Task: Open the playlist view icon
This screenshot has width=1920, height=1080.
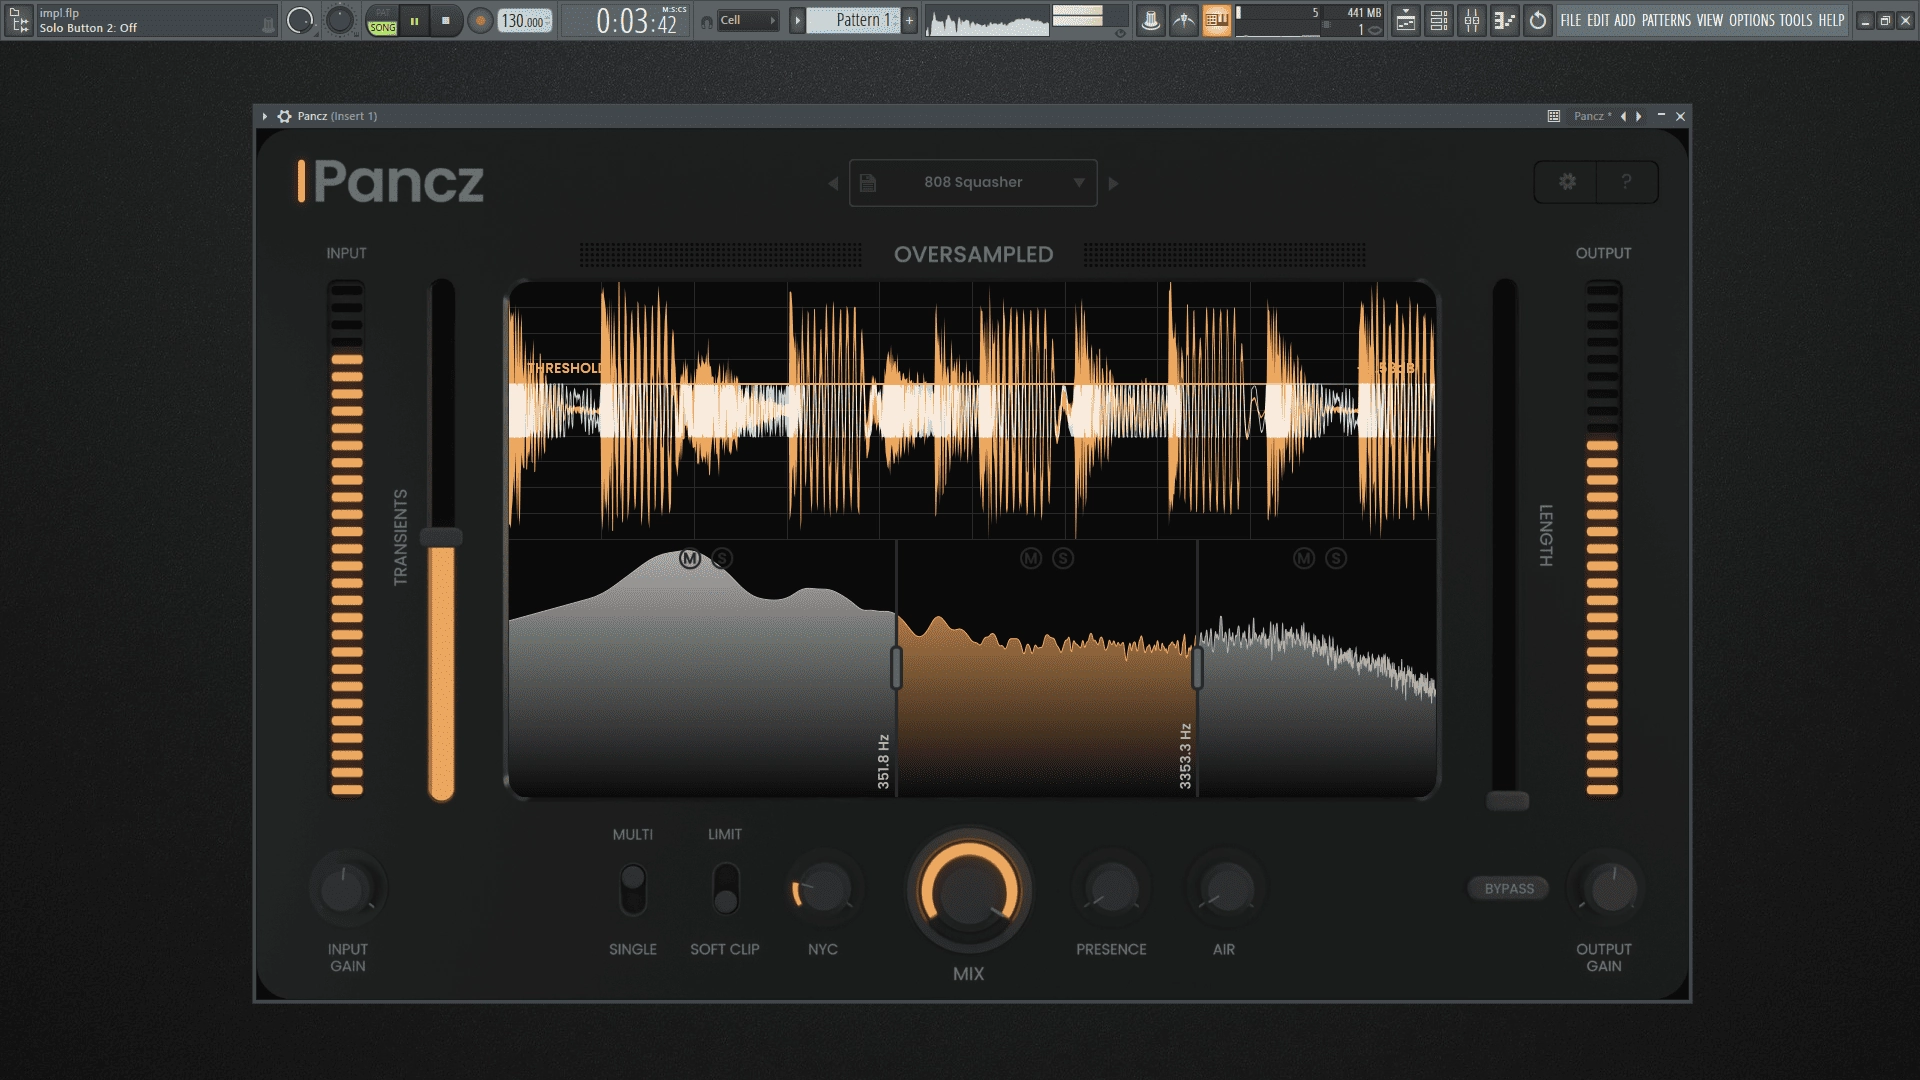Action: (1406, 20)
